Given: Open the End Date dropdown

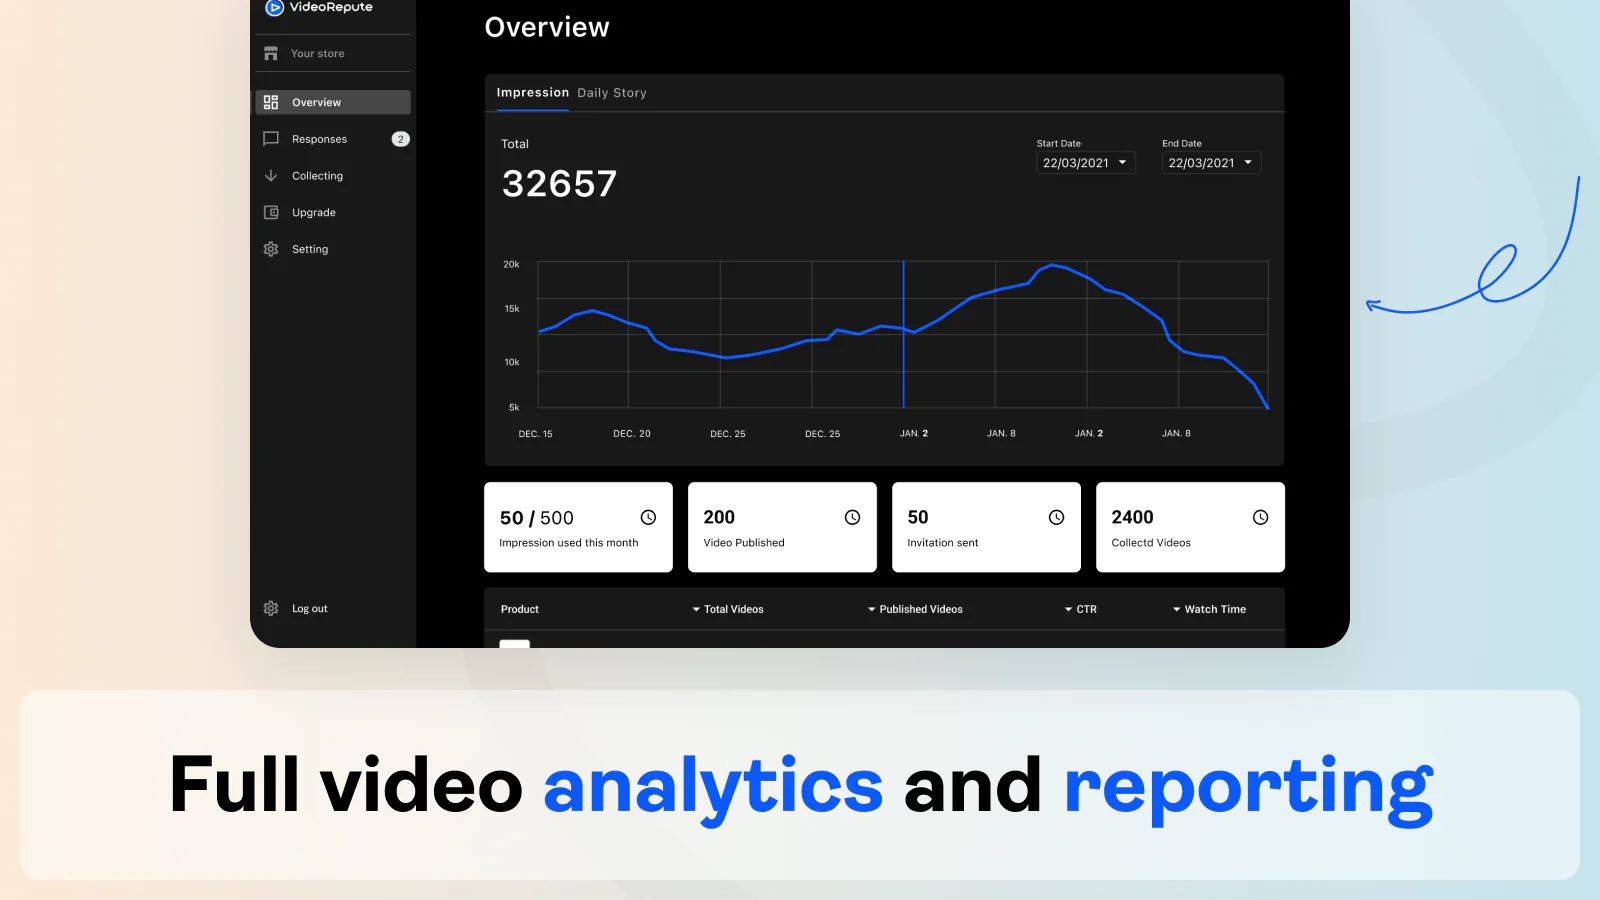Looking at the screenshot, I should click(x=1211, y=163).
